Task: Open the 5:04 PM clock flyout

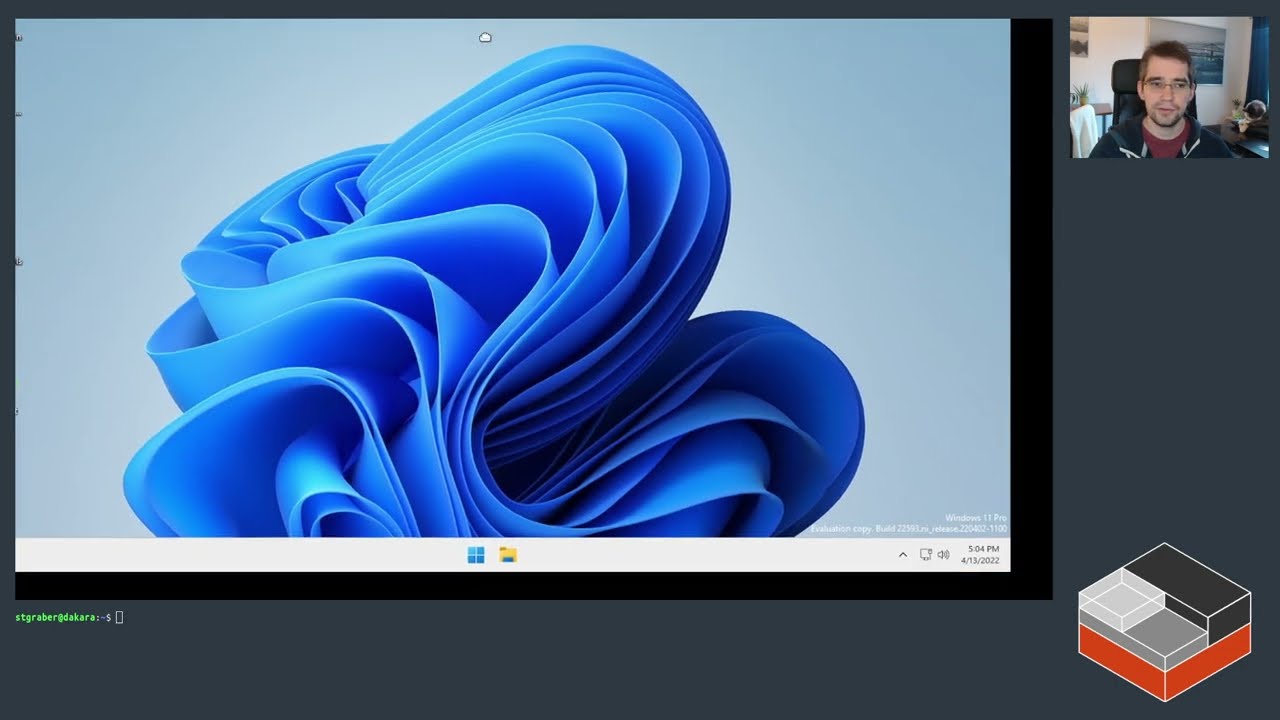Action: [982, 549]
